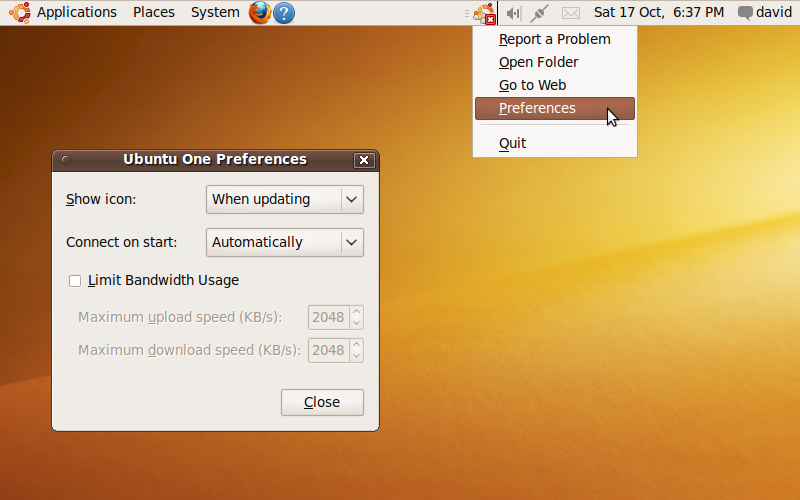Image resolution: width=800 pixels, height=500 pixels.
Task: Select Preferences in the tray menu
Action: click(x=555, y=108)
